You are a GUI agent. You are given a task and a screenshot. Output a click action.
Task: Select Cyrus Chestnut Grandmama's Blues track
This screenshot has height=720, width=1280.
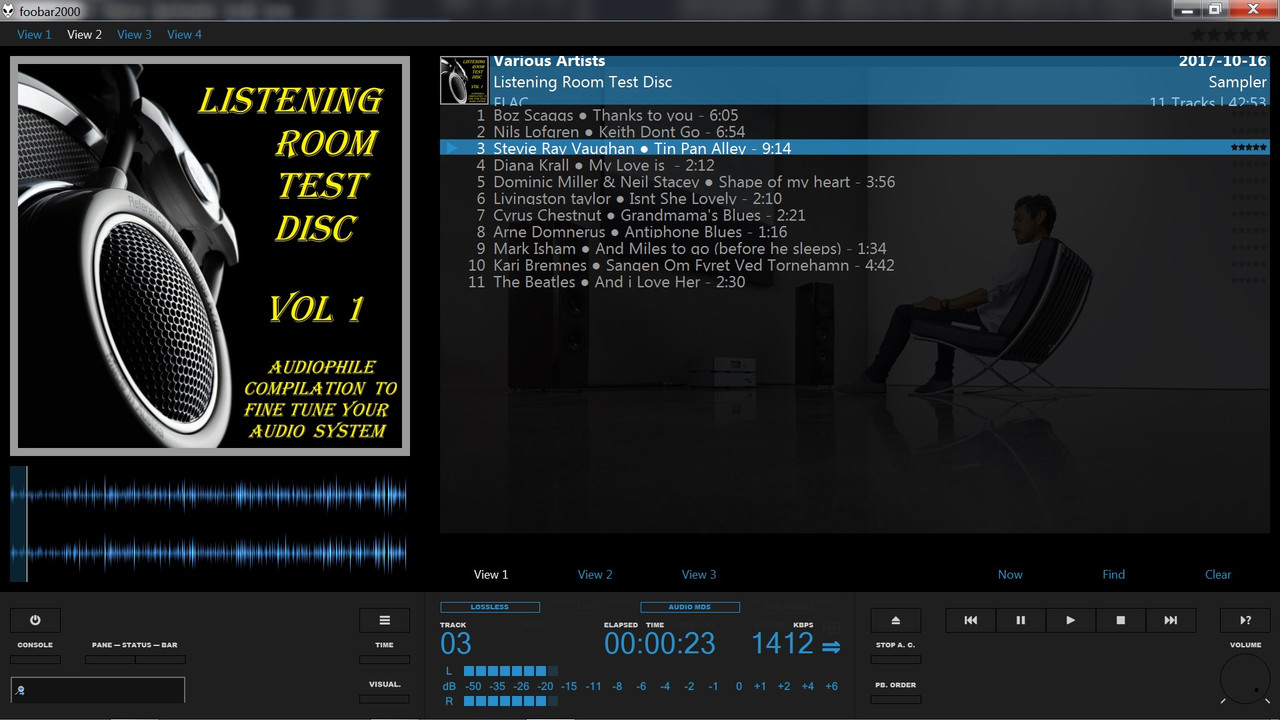(x=855, y=215)
